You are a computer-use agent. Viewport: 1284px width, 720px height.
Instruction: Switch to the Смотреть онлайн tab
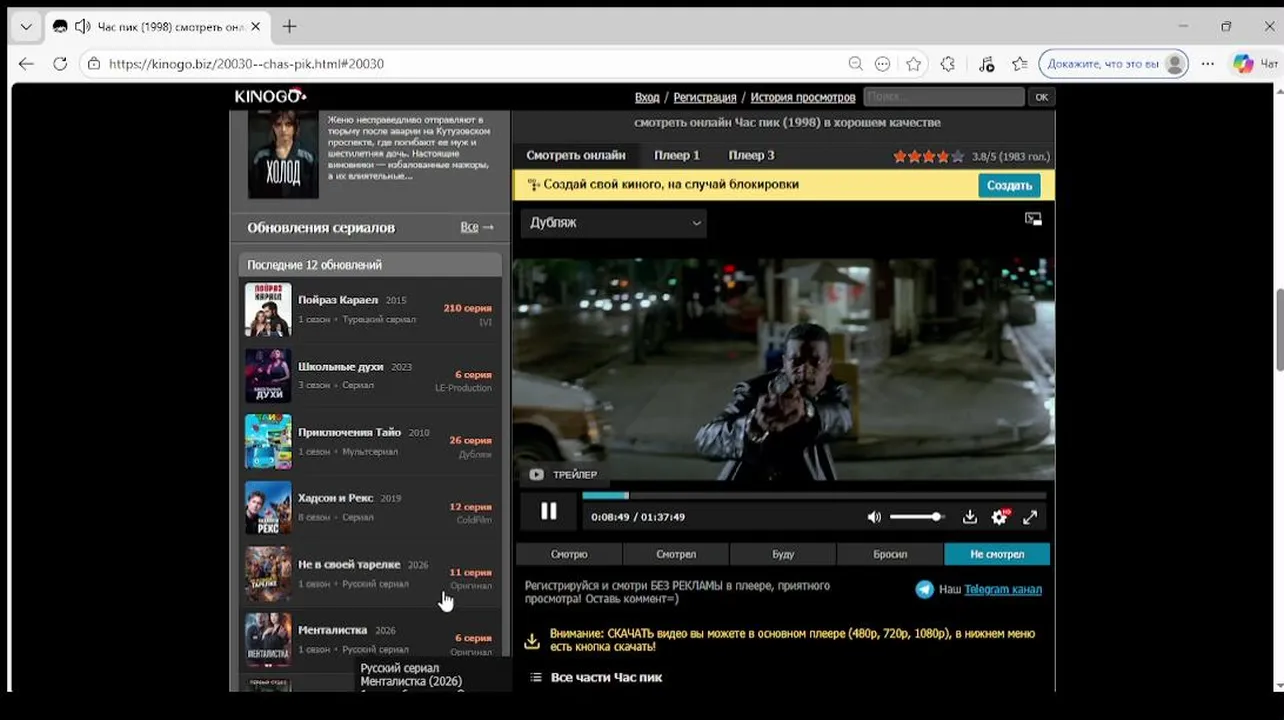[x=576, y=155]
